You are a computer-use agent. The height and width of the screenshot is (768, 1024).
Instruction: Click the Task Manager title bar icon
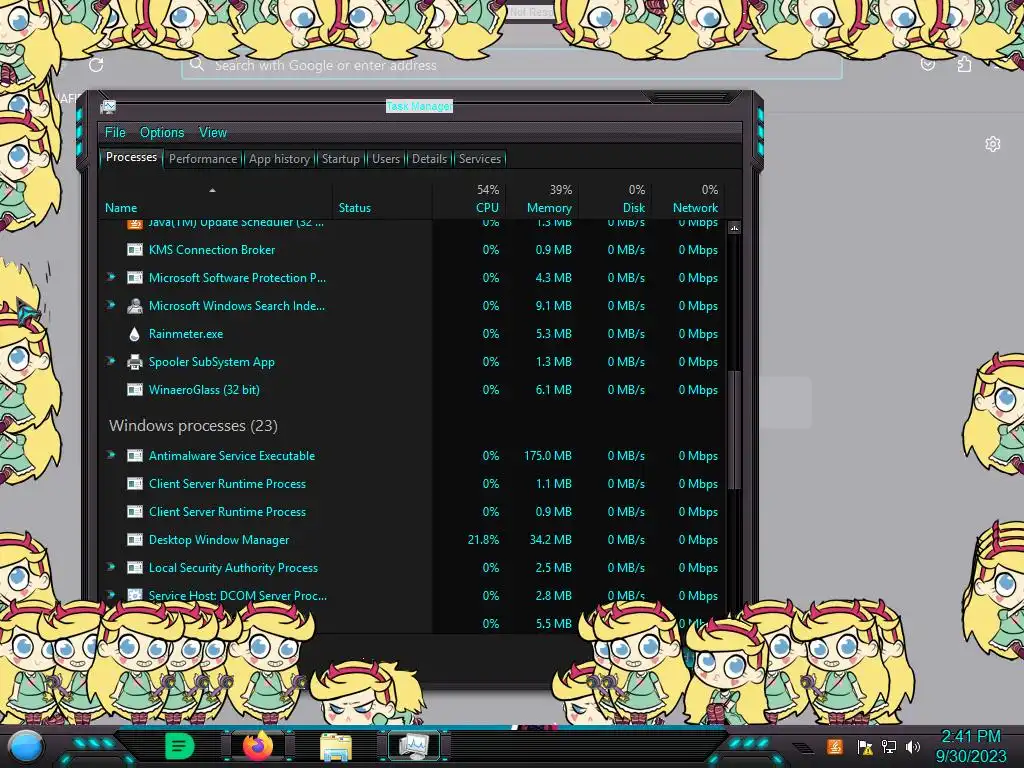pos(108,107)
